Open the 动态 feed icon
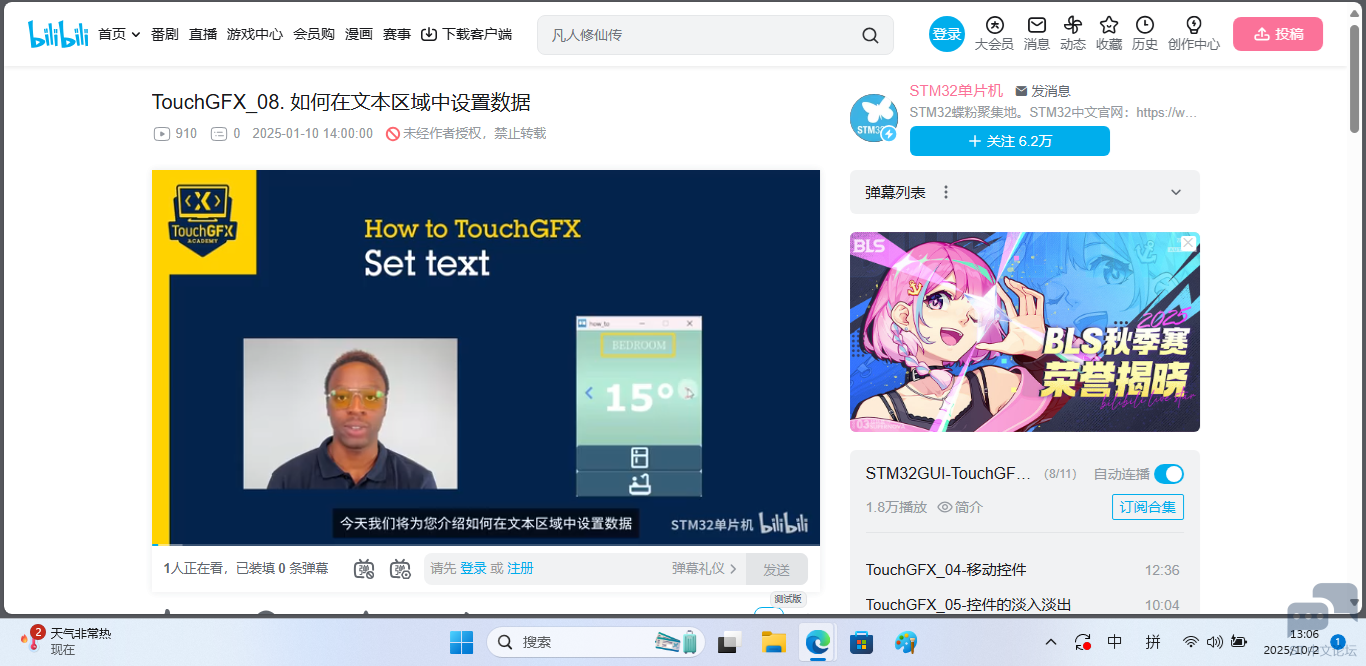This screenshot has width=1366, height=666. [x=1073, y=33]
